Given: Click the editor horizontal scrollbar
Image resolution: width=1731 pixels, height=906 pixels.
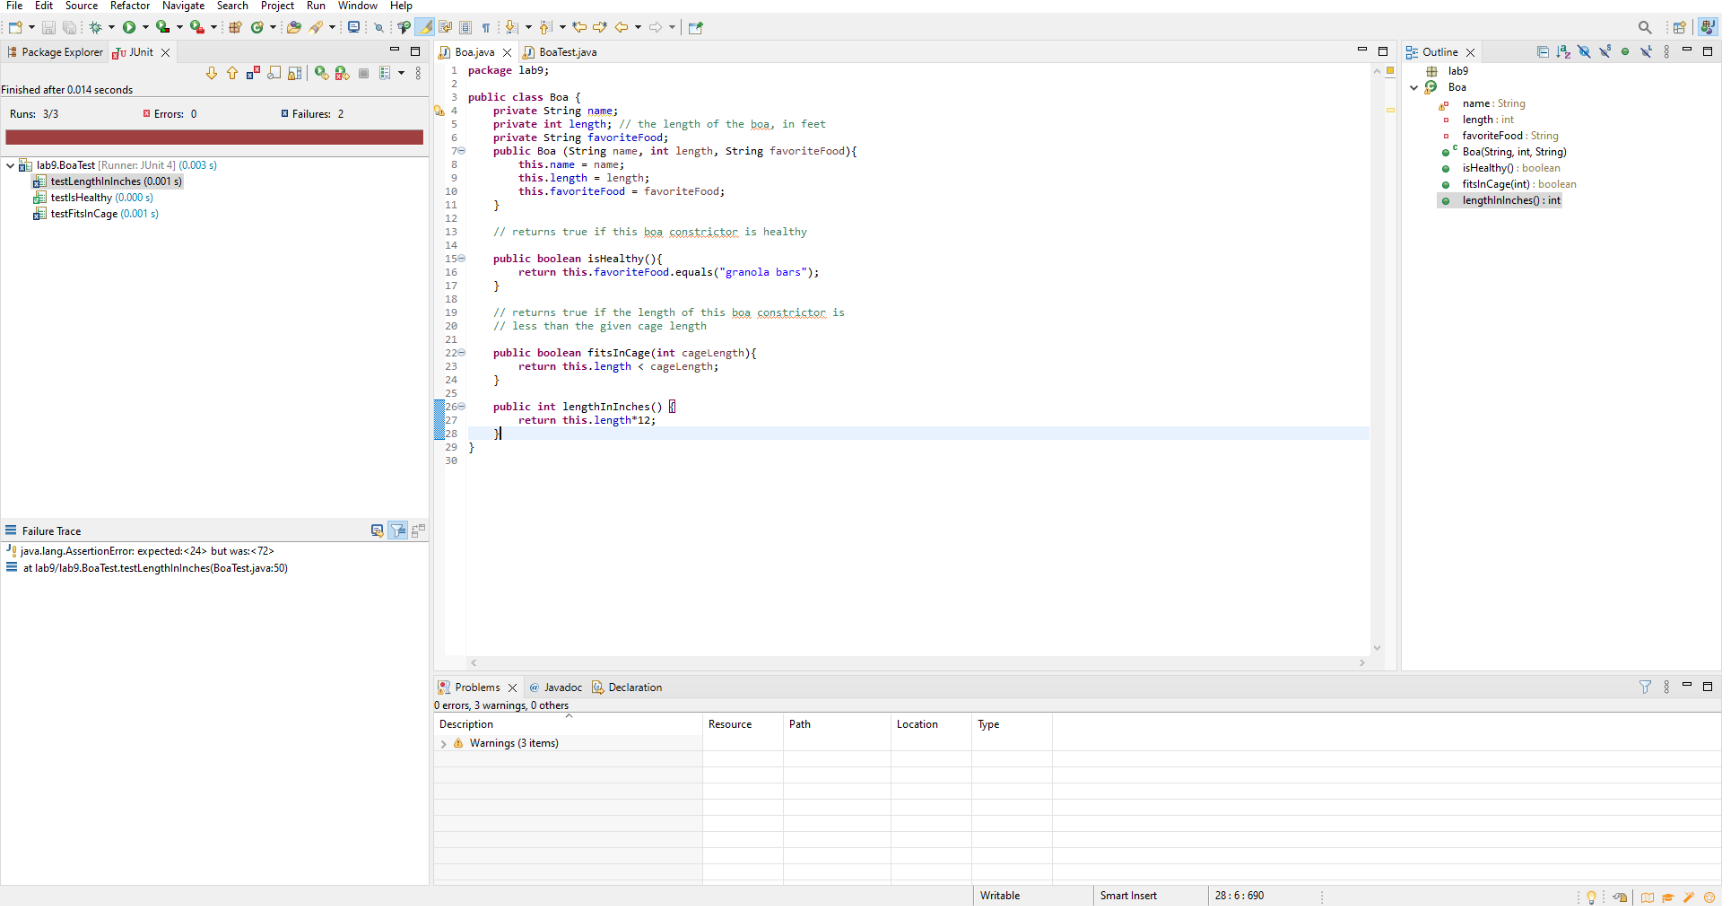Looking at the screenshot, I should point(917,663).
